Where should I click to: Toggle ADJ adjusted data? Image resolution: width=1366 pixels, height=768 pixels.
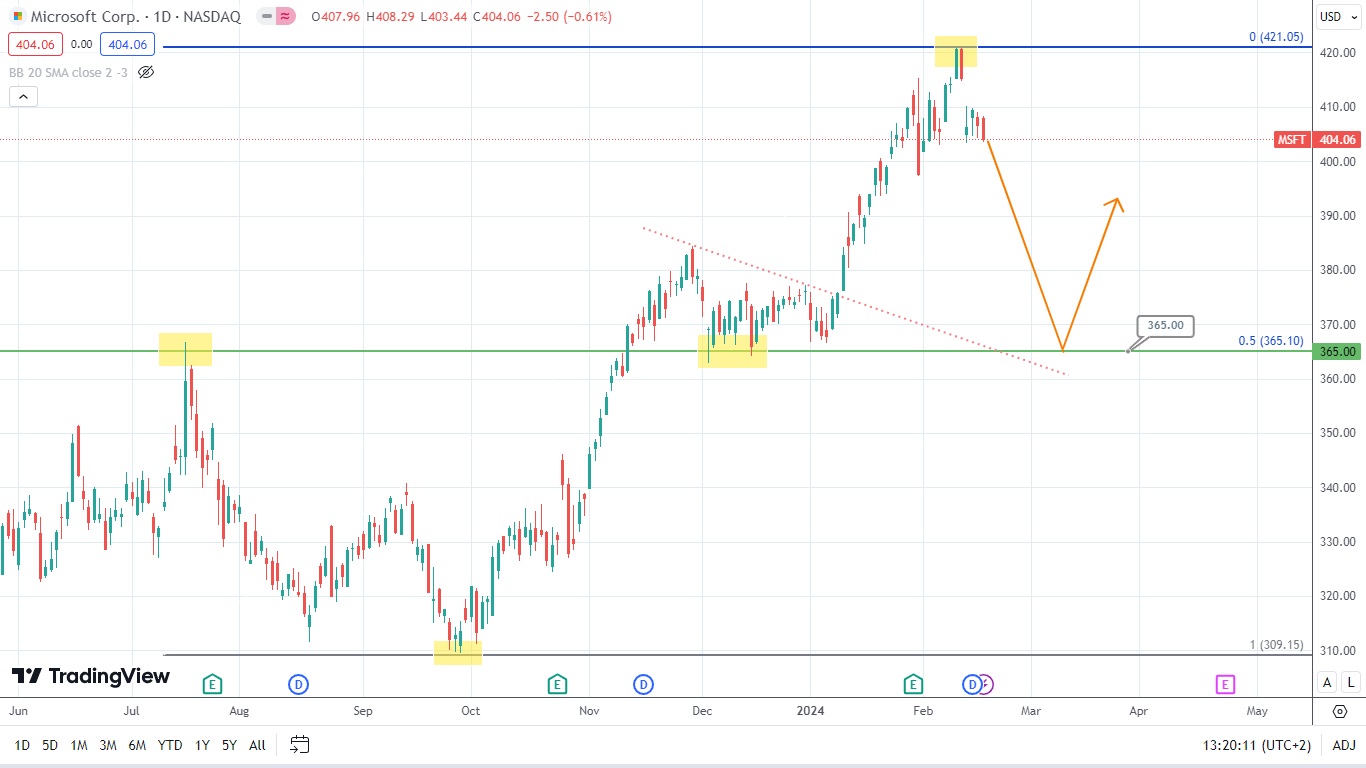coord(1343,745)
